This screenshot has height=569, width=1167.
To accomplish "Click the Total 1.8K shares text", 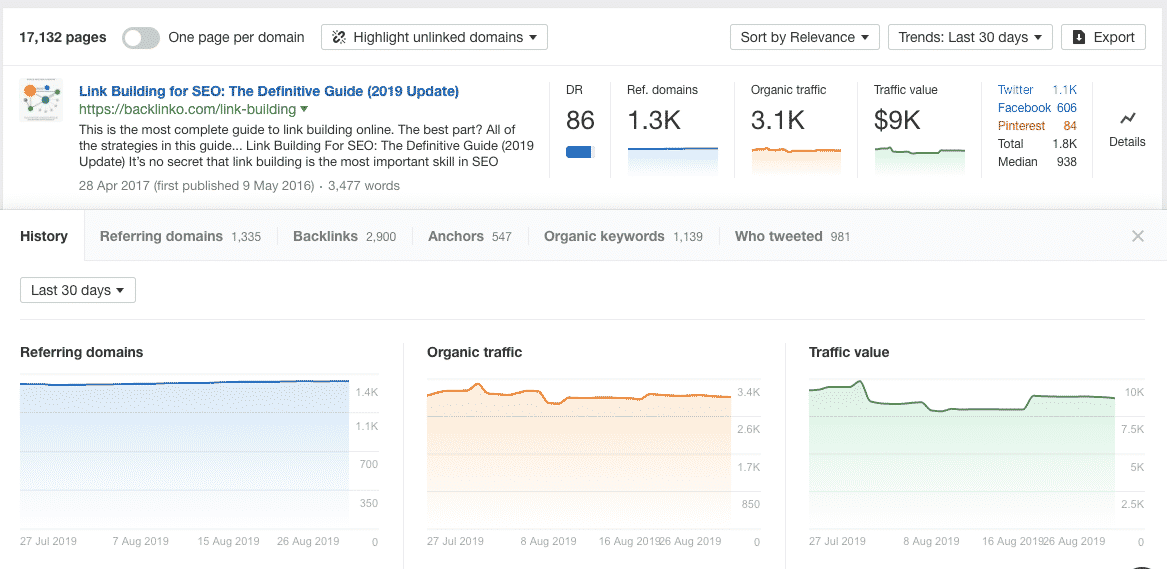I will coord(1037,144).
